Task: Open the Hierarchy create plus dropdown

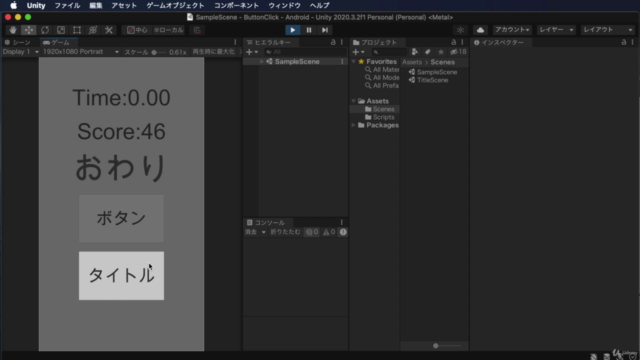Action: (x=252, y=52)
